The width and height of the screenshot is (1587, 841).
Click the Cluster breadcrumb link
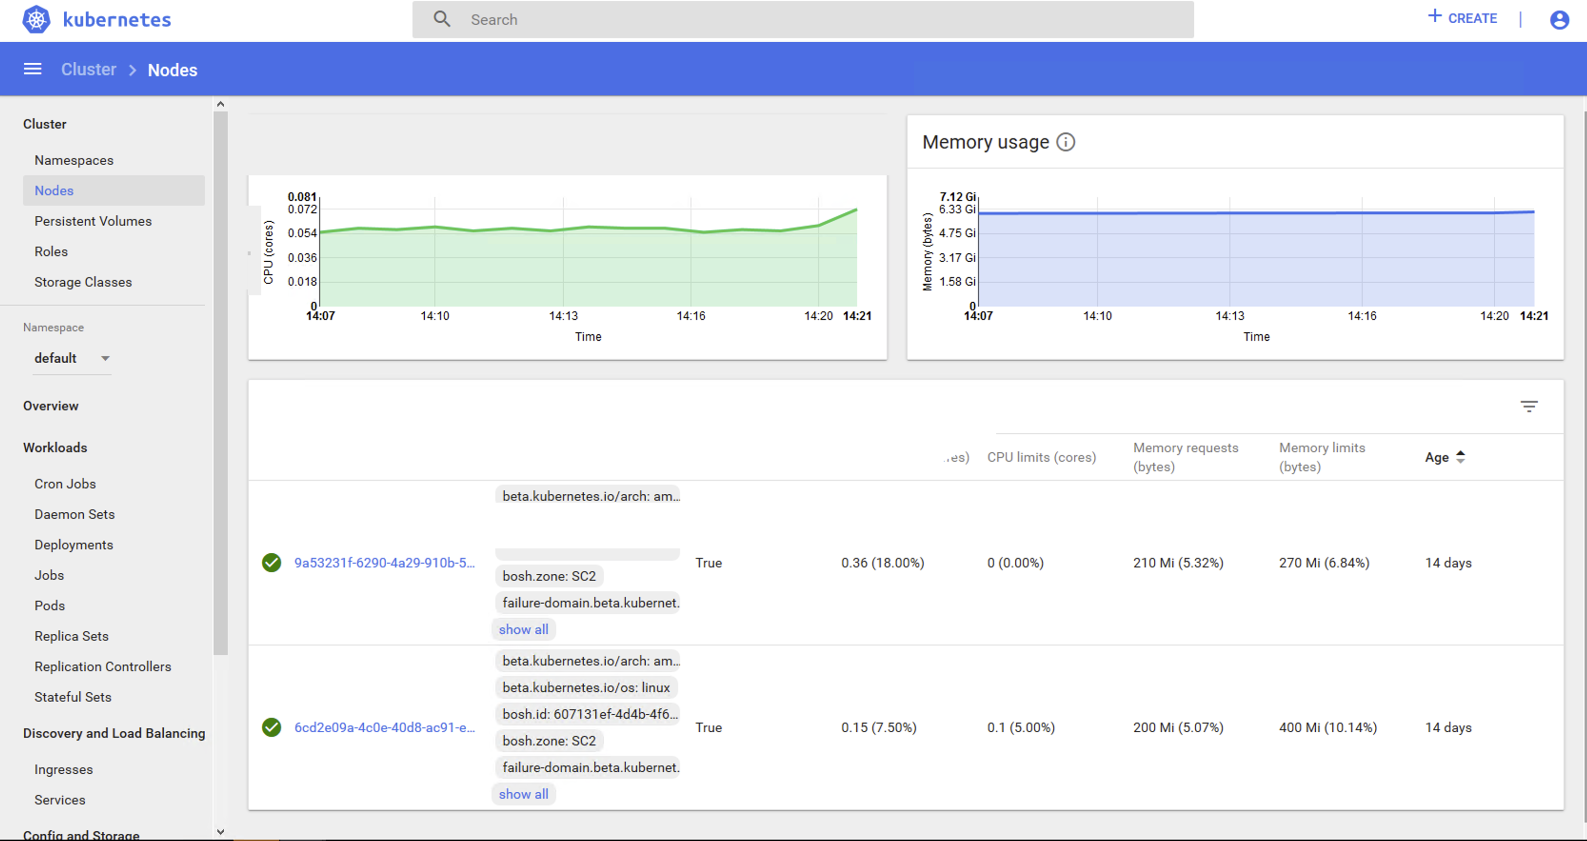coord(89,69)
